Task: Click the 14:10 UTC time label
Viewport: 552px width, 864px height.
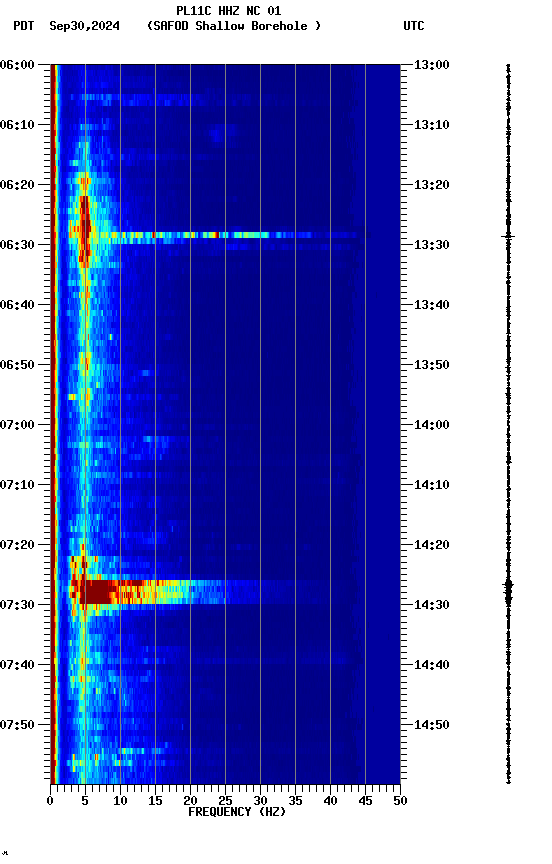Action: pyautogui.click(x=432, y=485)
